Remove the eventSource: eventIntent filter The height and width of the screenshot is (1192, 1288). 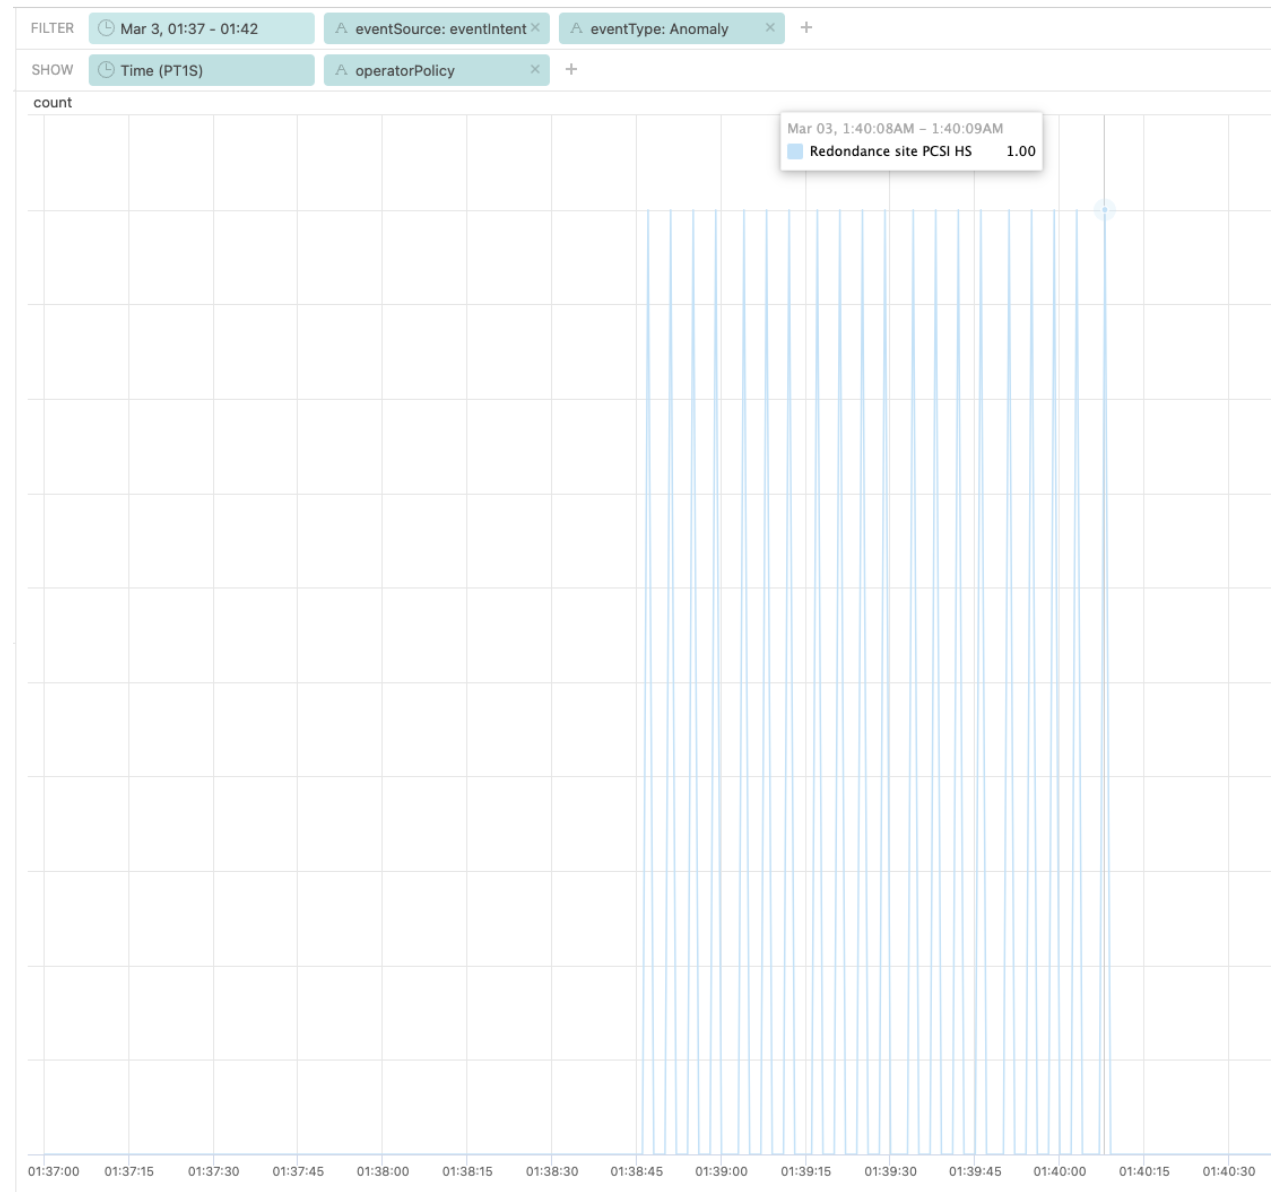click(x=535, y=28)
